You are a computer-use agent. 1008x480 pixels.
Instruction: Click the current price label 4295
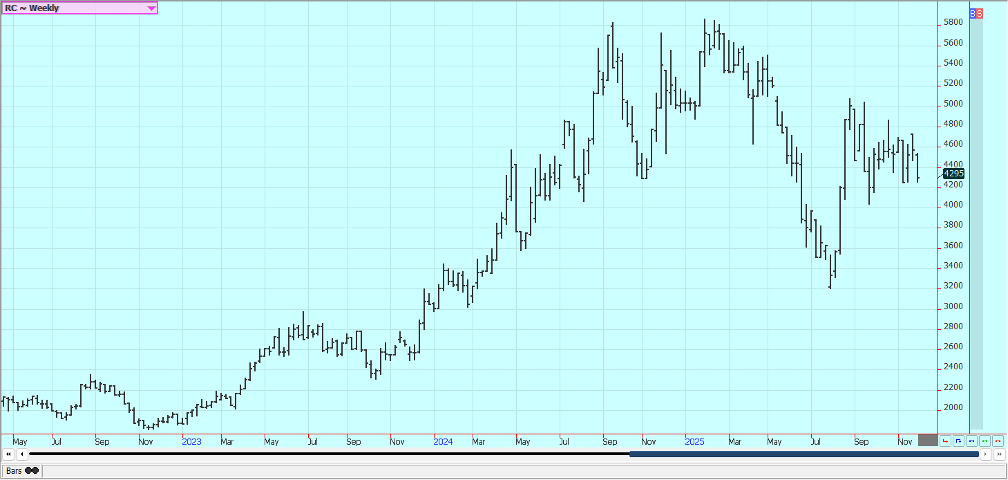[953, 173]
